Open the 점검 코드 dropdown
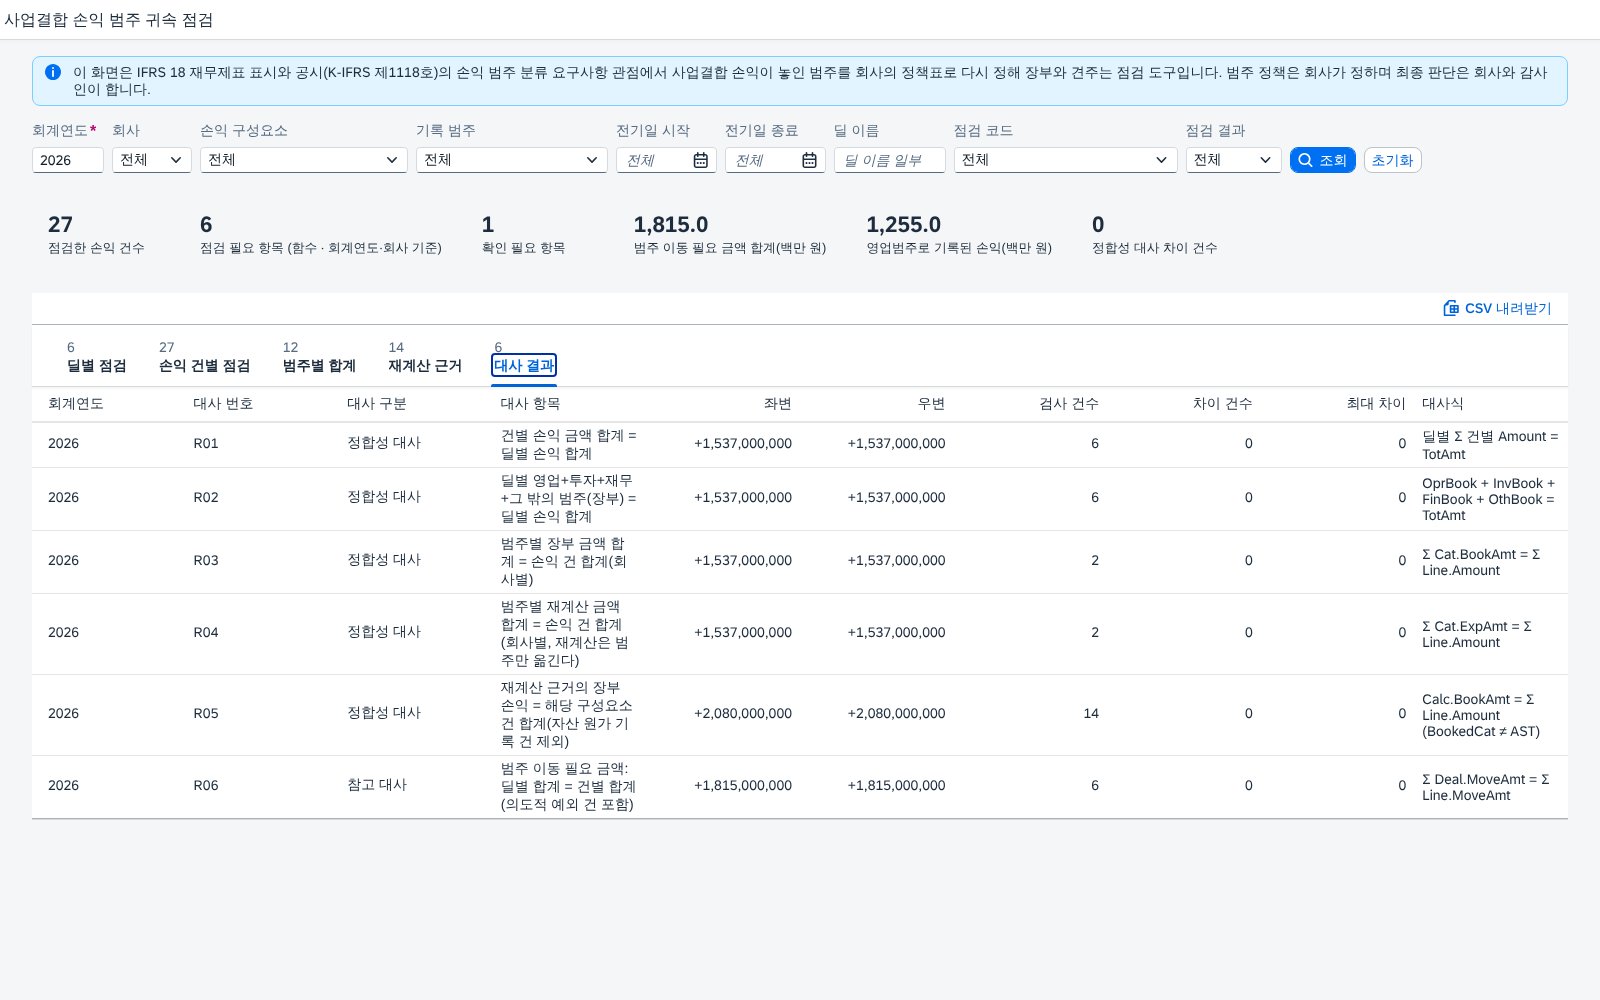This screenshot has width=1600, height=1000. coord(1066,160)
